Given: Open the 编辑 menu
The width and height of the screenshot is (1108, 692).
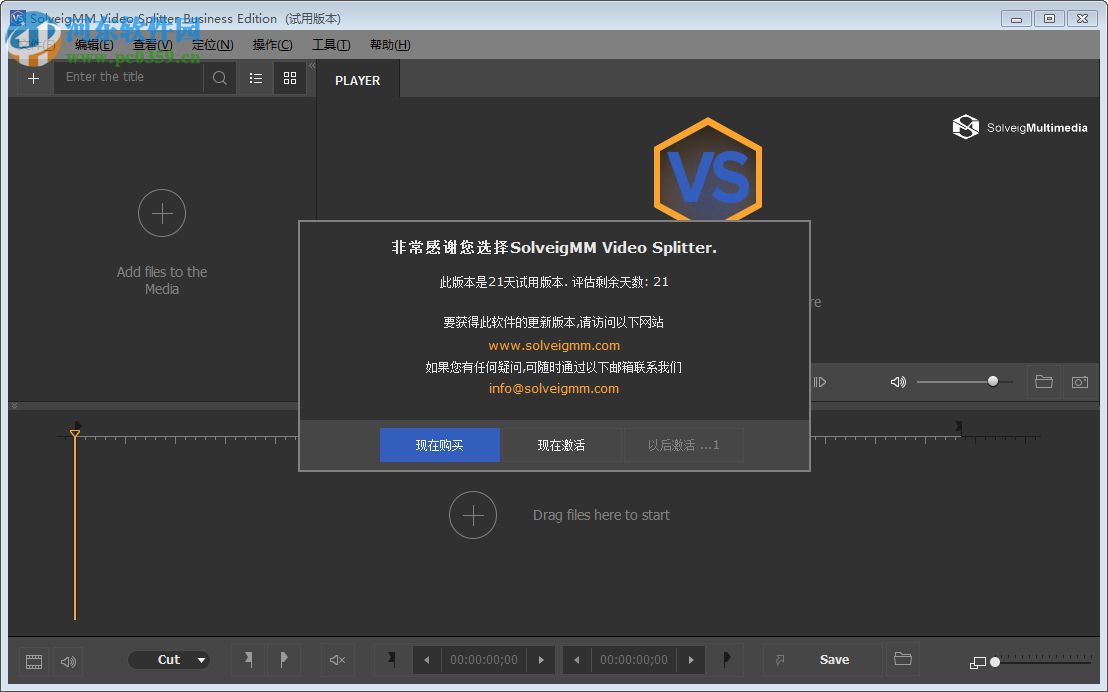Looking at the screenshot, I should coord(93,44).
